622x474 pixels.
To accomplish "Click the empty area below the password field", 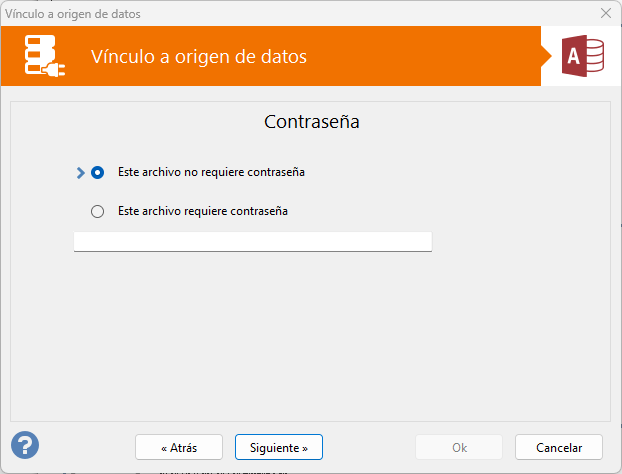I will tap(310, 330).
